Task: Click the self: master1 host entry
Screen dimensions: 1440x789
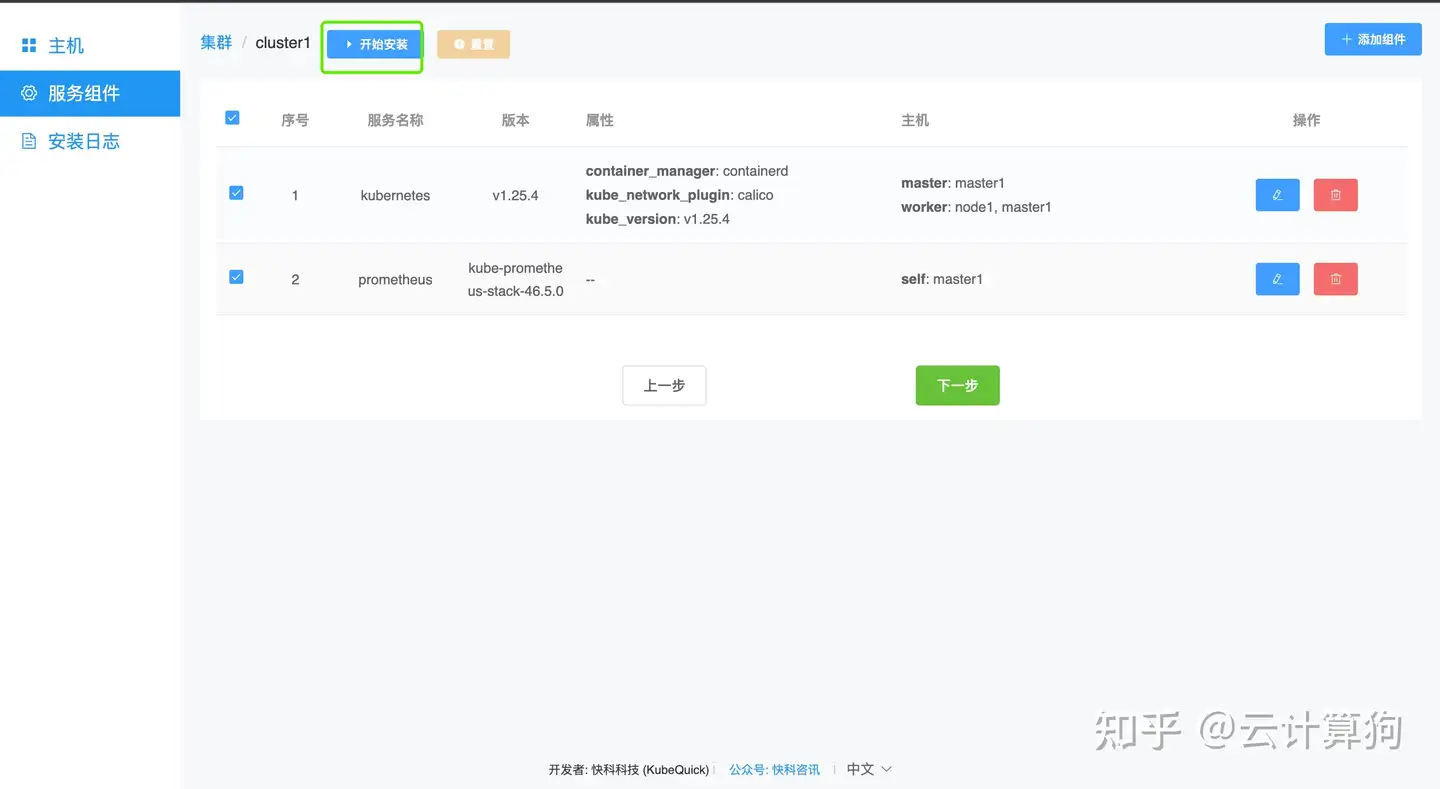Action: coord(942,279)
